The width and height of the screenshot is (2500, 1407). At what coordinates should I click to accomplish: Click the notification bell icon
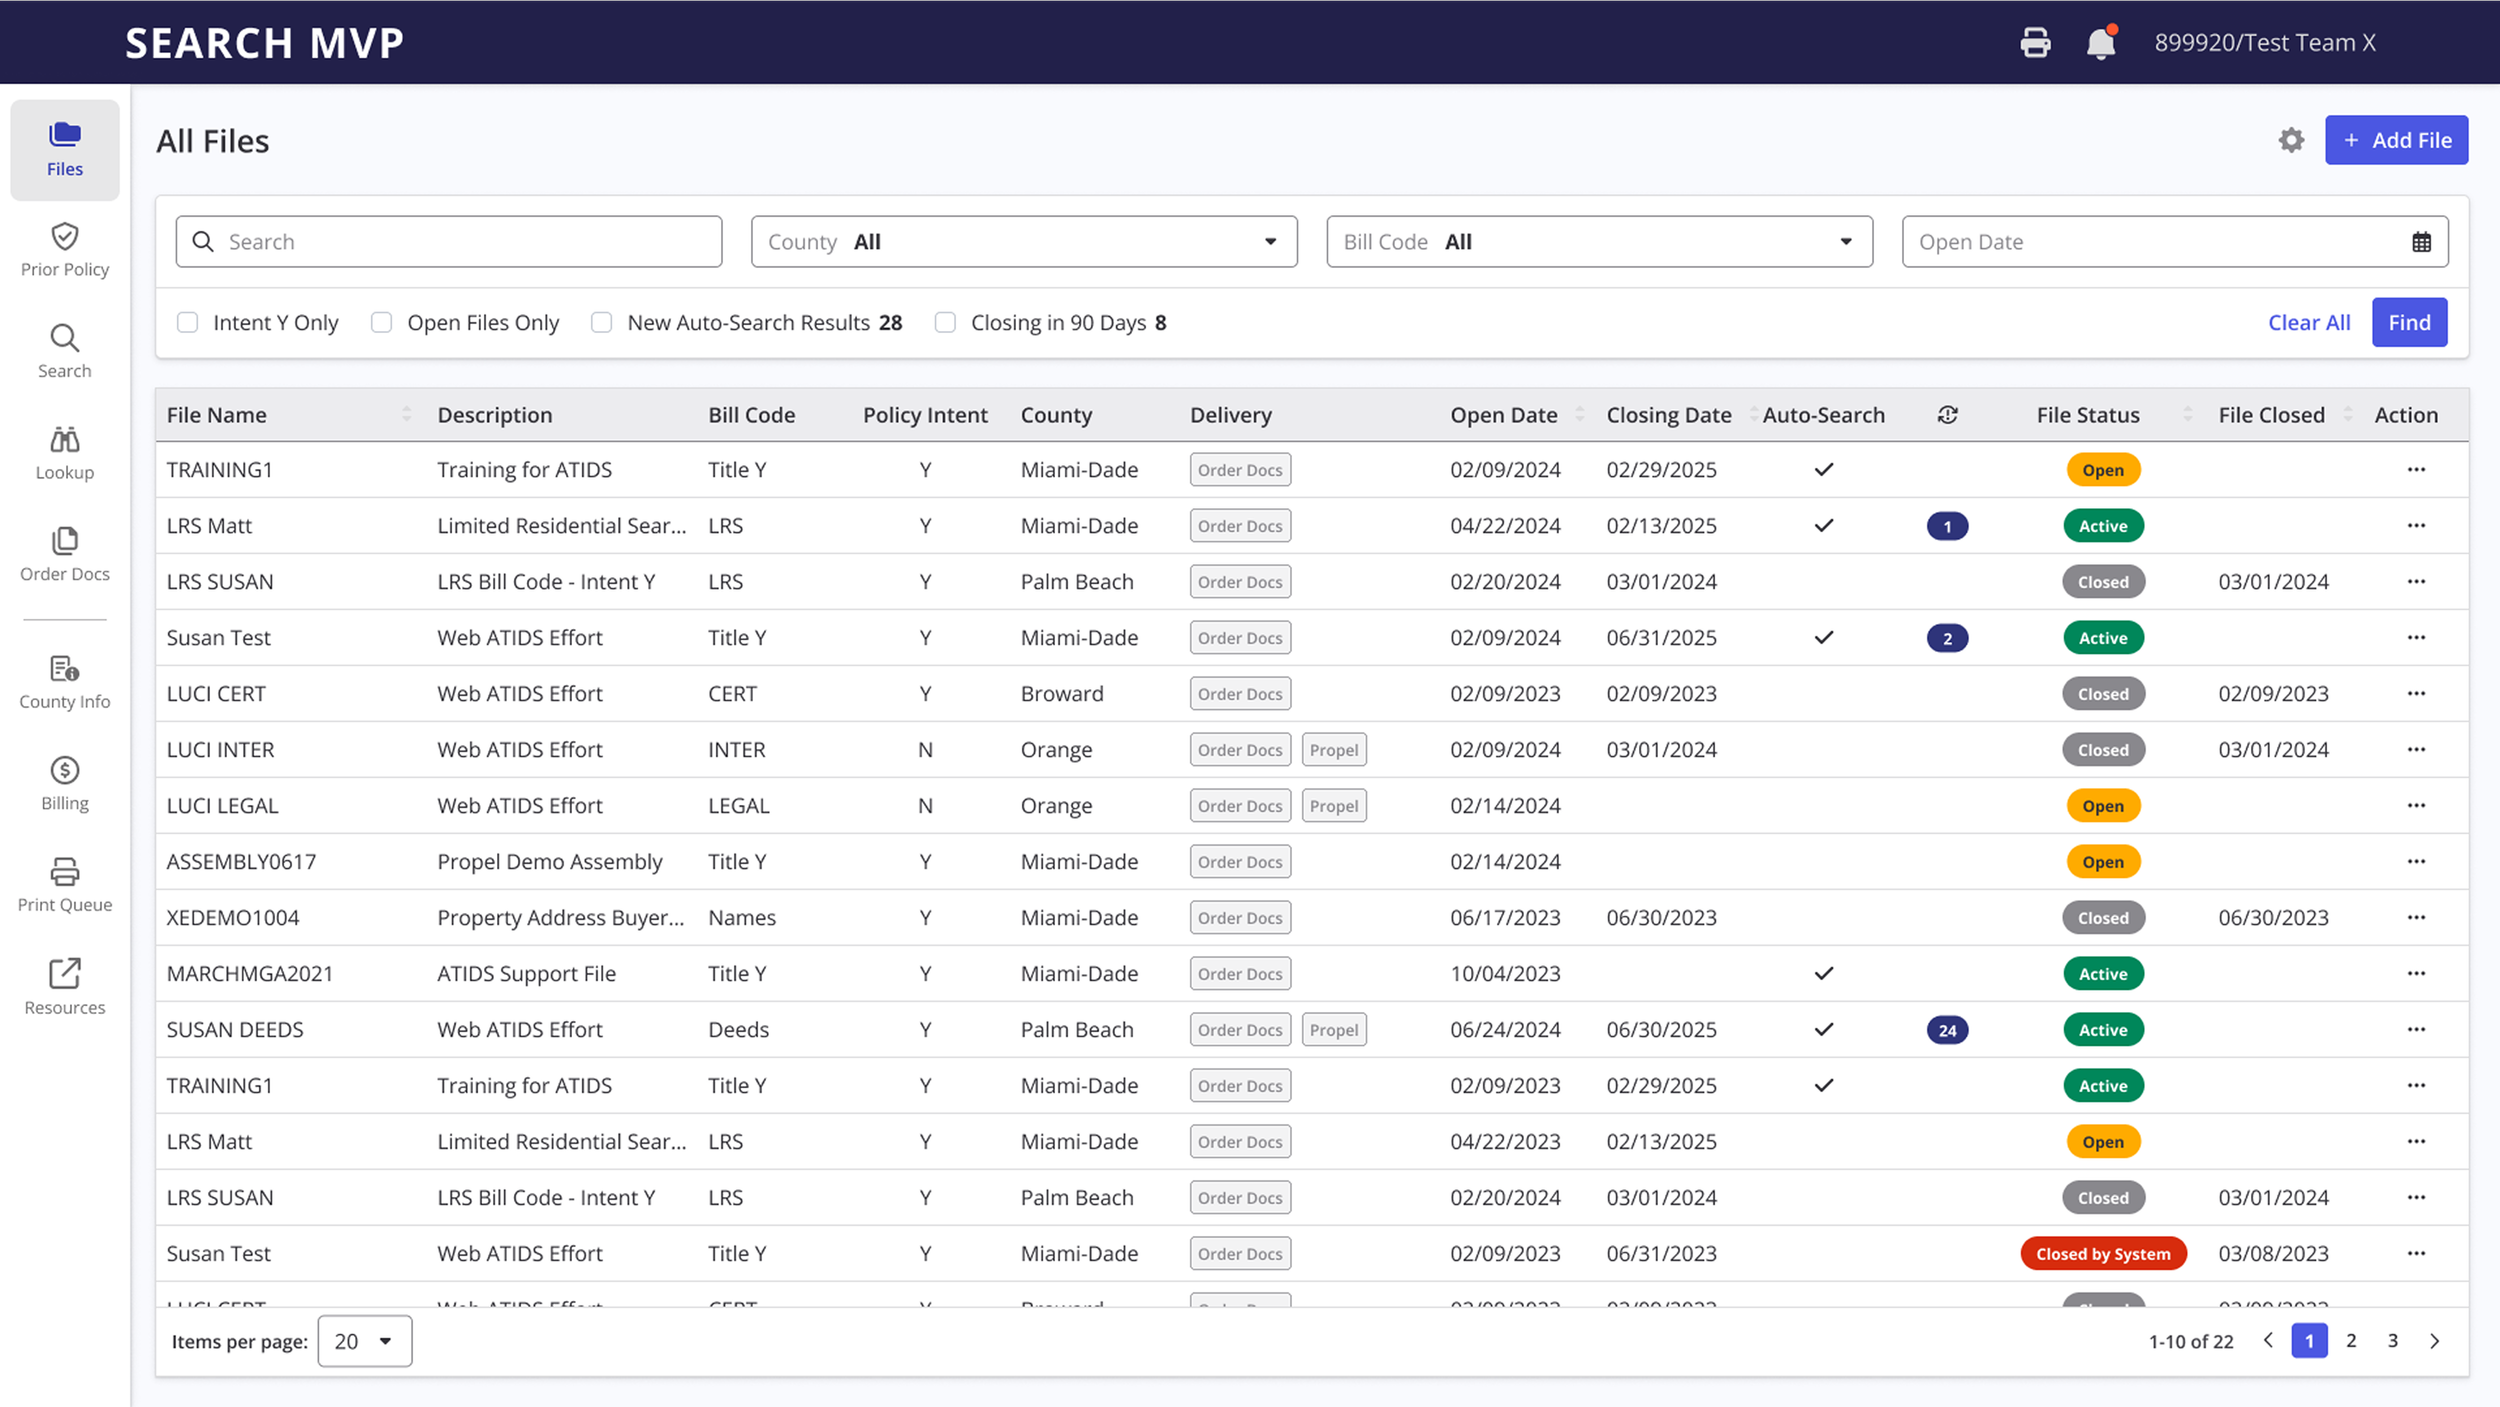click(2101, 43)
